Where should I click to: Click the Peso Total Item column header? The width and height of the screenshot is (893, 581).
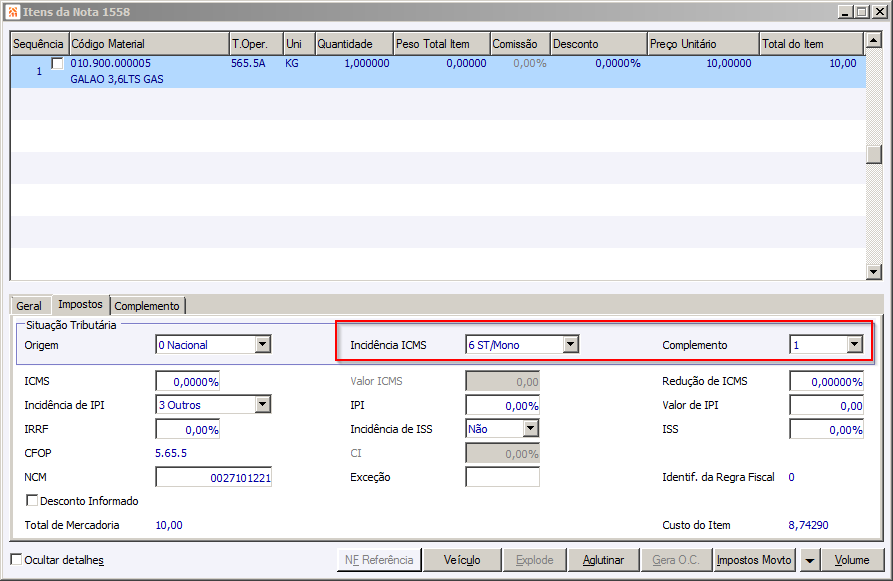click(442, 44)
